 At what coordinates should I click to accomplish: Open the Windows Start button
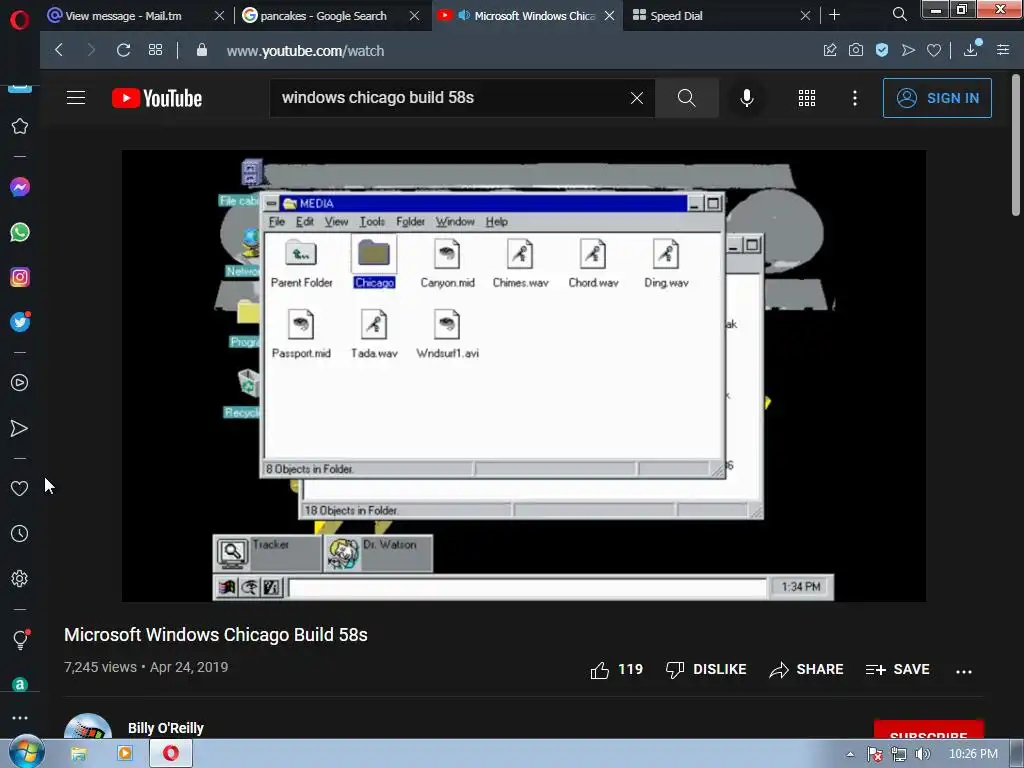point(26,753)
